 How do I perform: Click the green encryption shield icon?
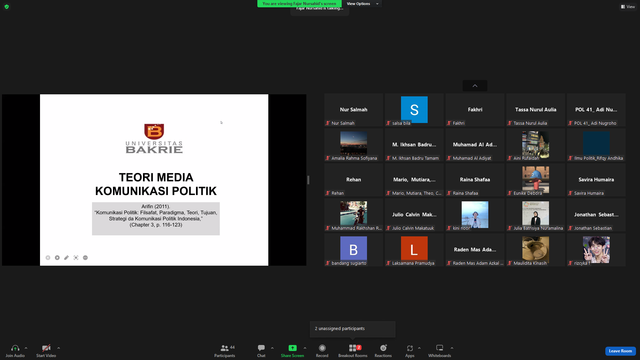tap(7, 7)
